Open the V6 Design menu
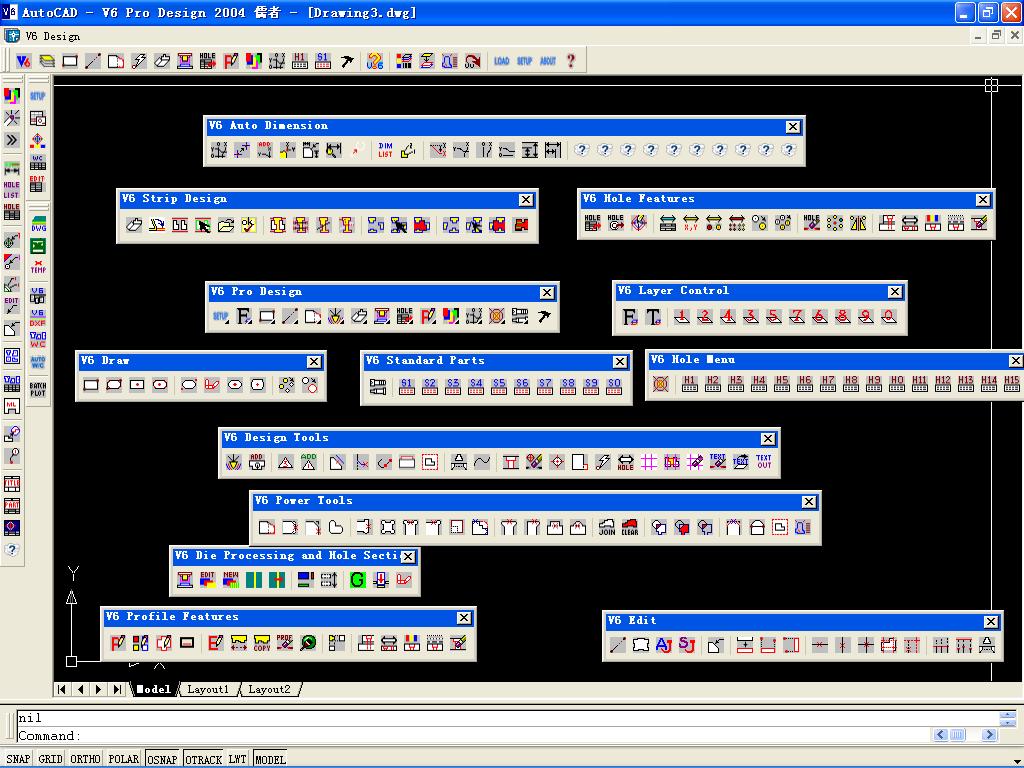Image resolution: width=1024 pixels, height=768 pixels. [x=53, y=36]
